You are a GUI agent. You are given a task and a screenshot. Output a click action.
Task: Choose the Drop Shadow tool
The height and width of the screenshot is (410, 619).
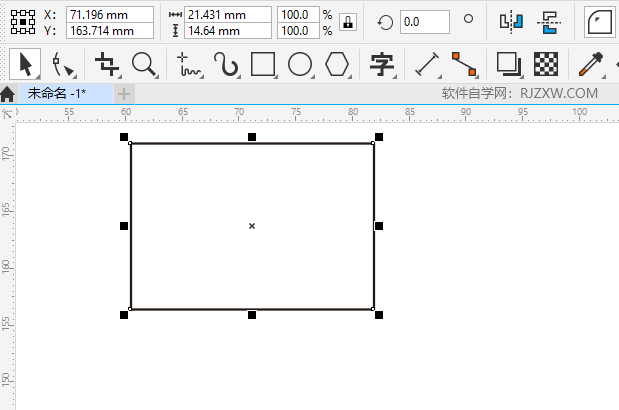pyautogui.click(x=509, y=65)
